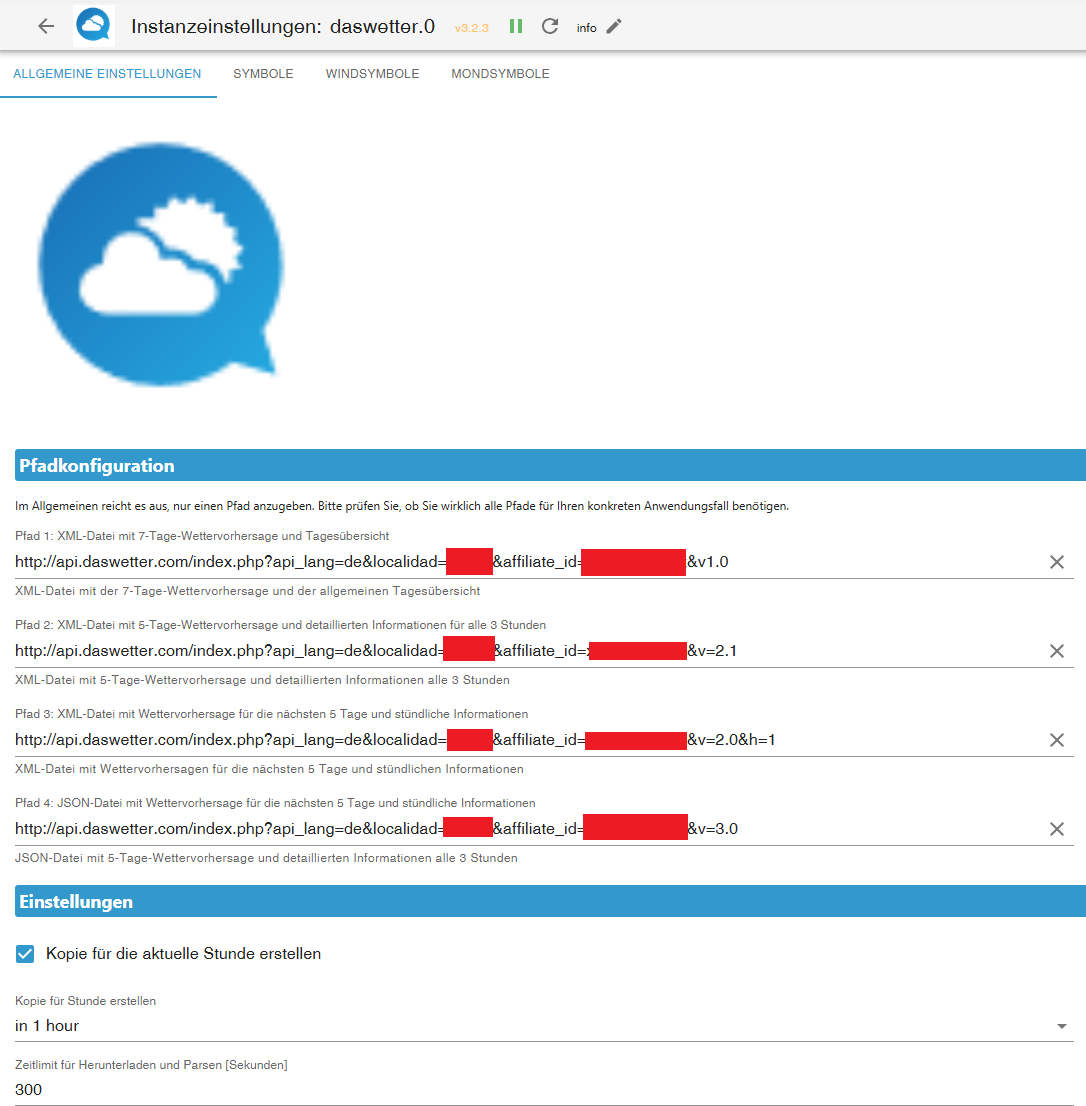Clear the Pfad 4 URL field
1086x1106 pixels.
click(x=1056, y=829)
